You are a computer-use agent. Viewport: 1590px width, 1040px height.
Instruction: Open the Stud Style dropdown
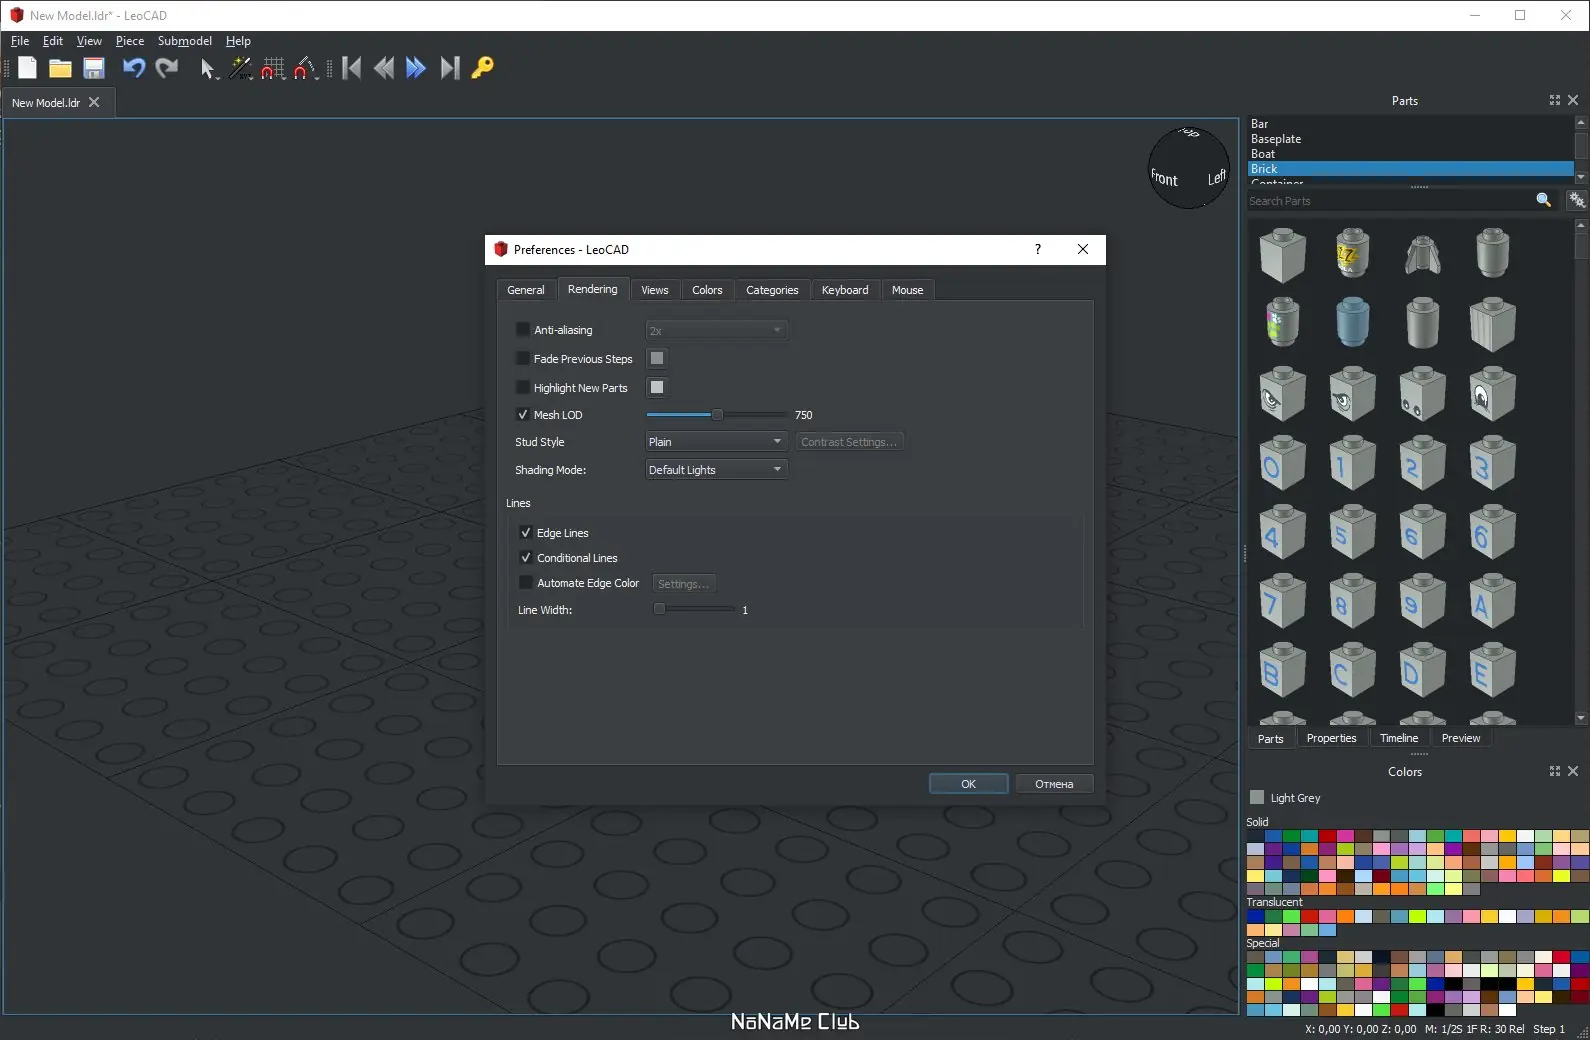point(716,442)
